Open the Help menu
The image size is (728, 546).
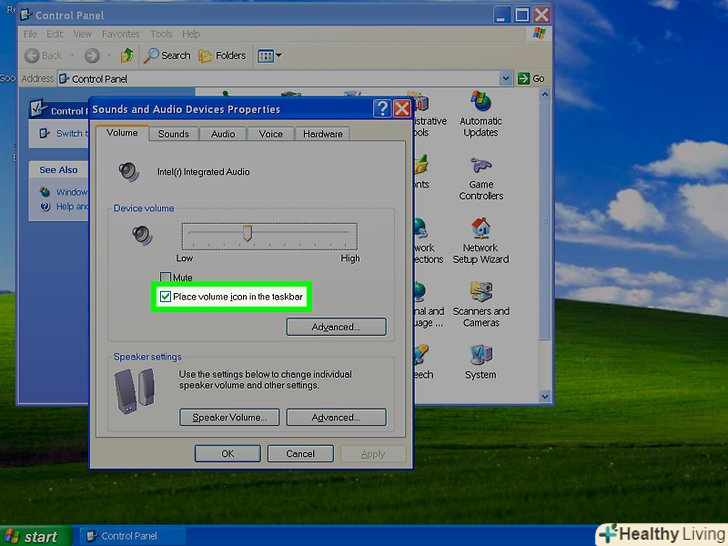(191, 34)
